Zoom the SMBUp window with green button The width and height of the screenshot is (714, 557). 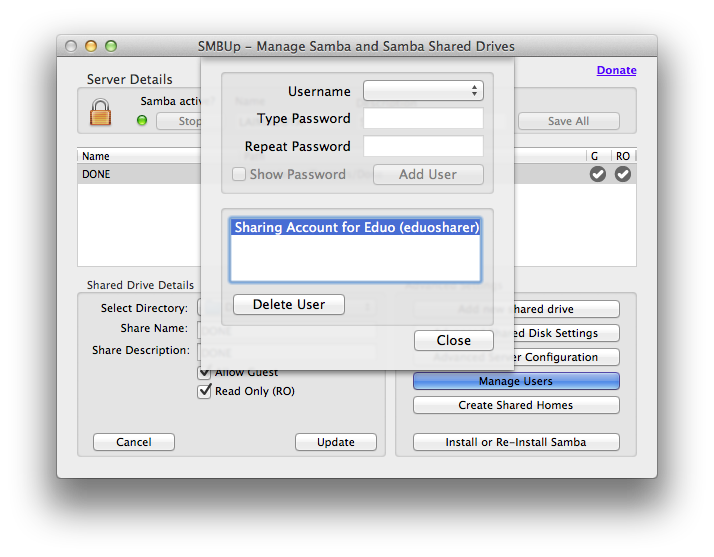click(111, 46)
